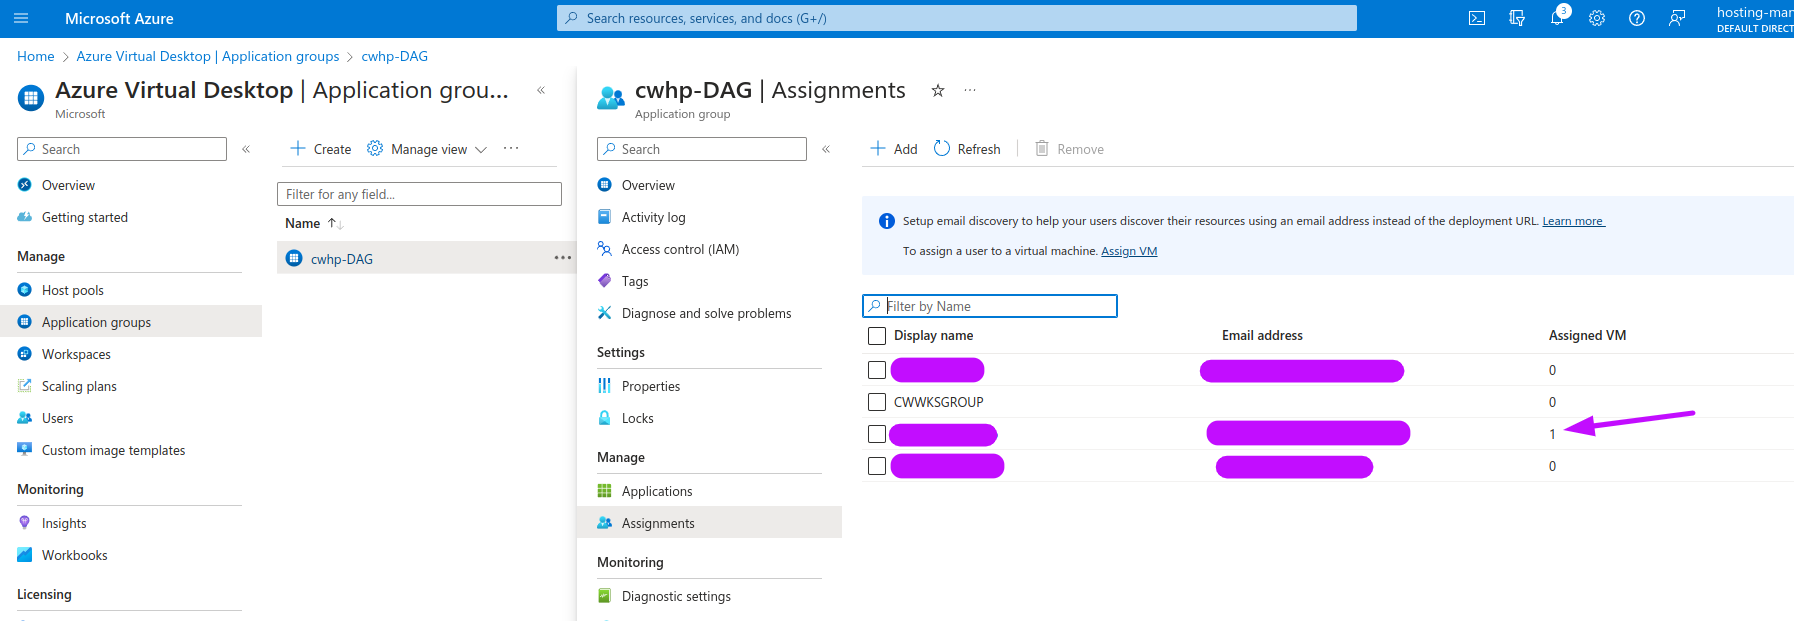Focus the Filter for any field box
The height and width of the screenshot is (621, 1794).
point(419,194)
